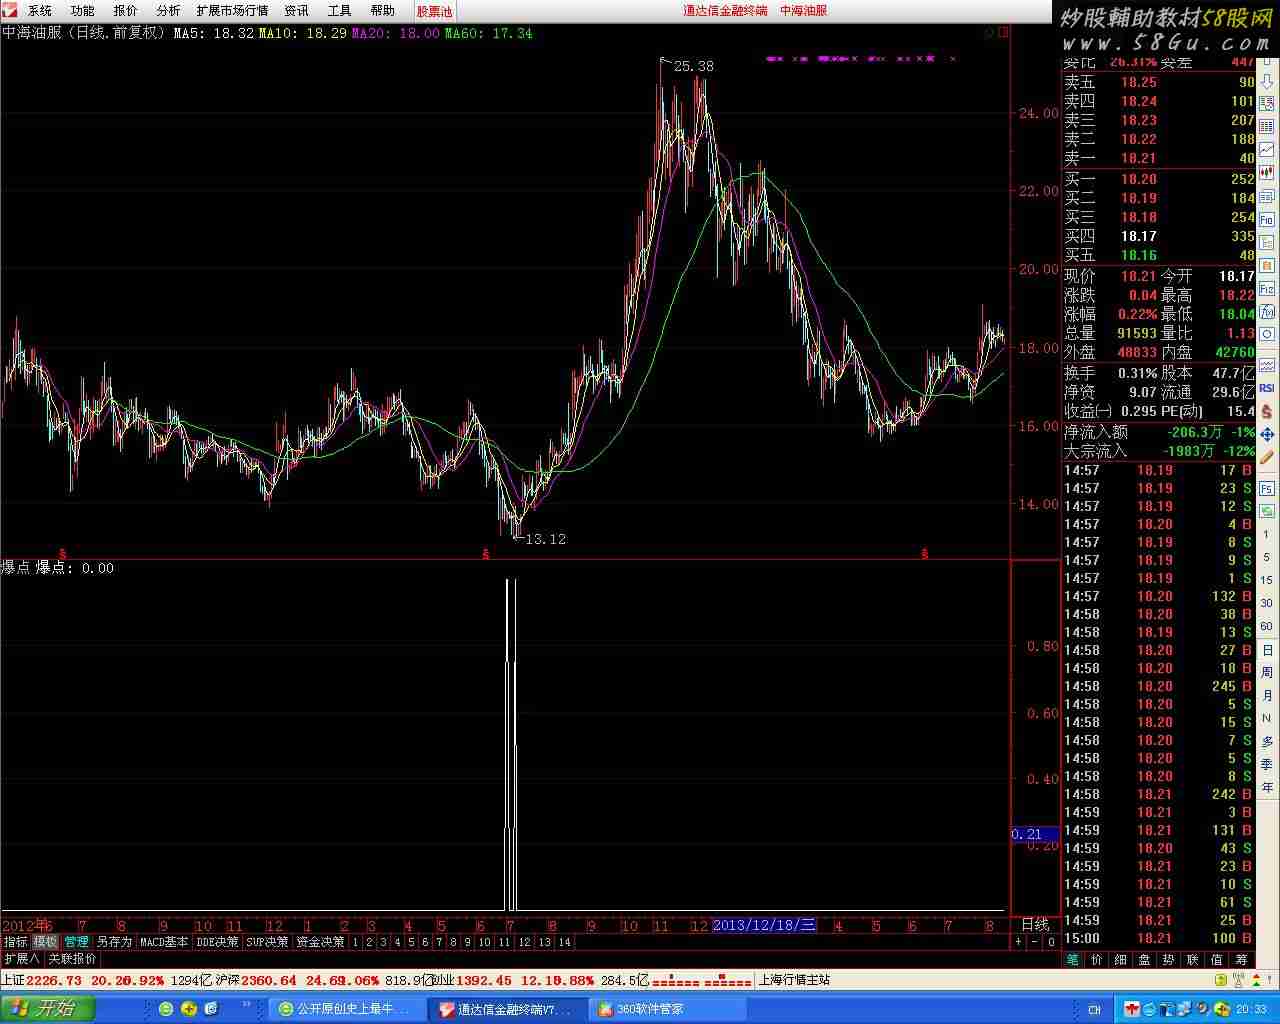
Task: Expand the 扩展∧ panel at bottom left
Action: coord(21,959)
